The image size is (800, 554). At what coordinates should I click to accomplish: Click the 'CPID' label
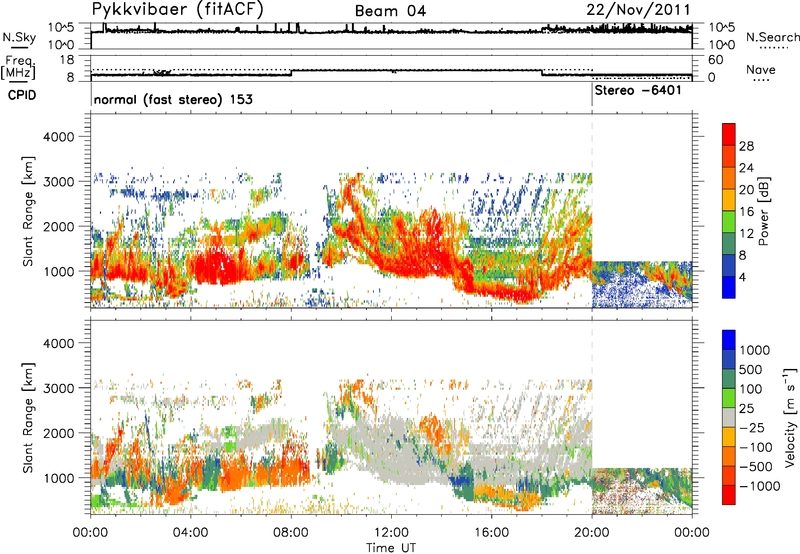click(x=22, y=95)
